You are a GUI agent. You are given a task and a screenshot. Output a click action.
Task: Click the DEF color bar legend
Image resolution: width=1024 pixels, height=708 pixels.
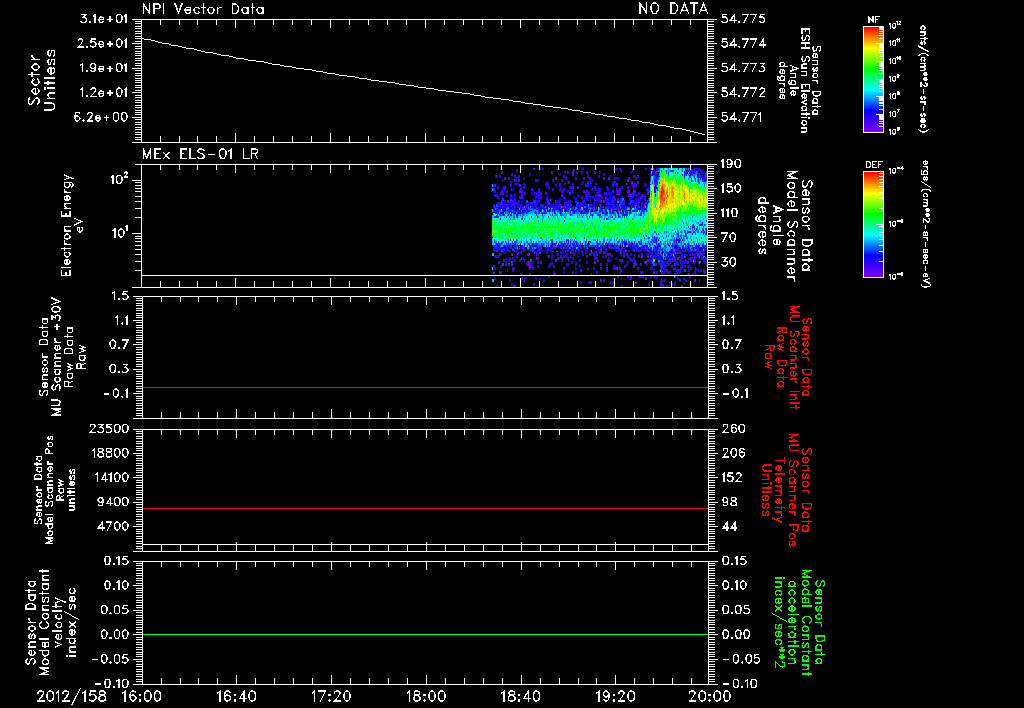[x=873, y=224]
